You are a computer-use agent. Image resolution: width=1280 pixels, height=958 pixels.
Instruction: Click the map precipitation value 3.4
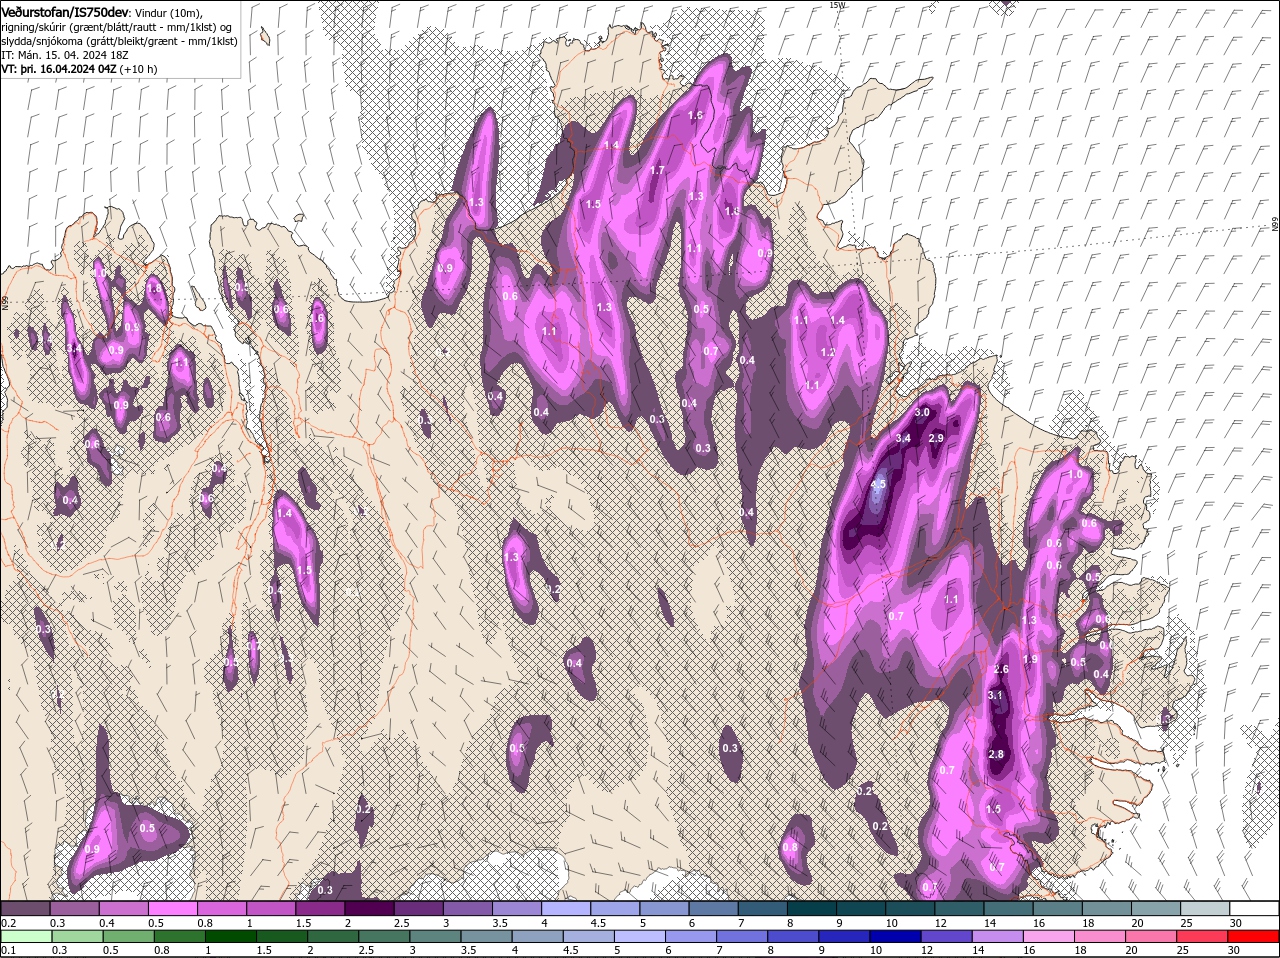903,438
